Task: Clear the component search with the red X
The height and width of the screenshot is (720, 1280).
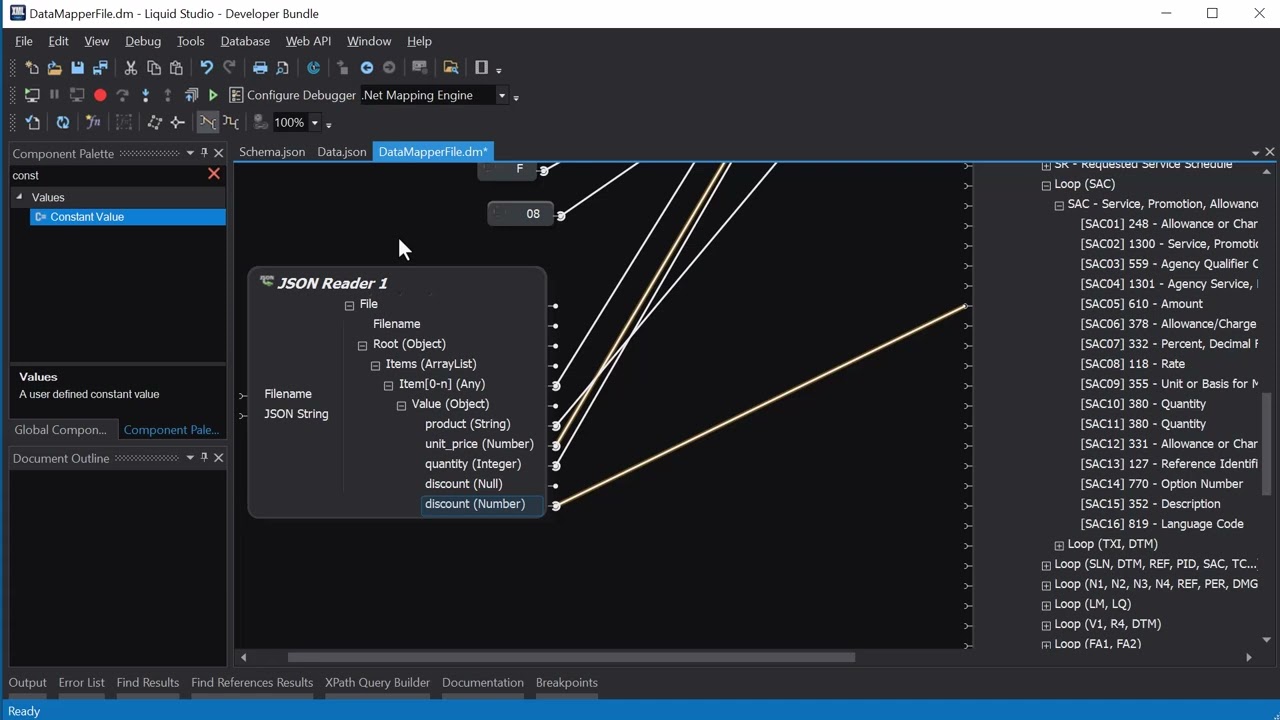Action: pyautogui.click(x=213, y=174)
